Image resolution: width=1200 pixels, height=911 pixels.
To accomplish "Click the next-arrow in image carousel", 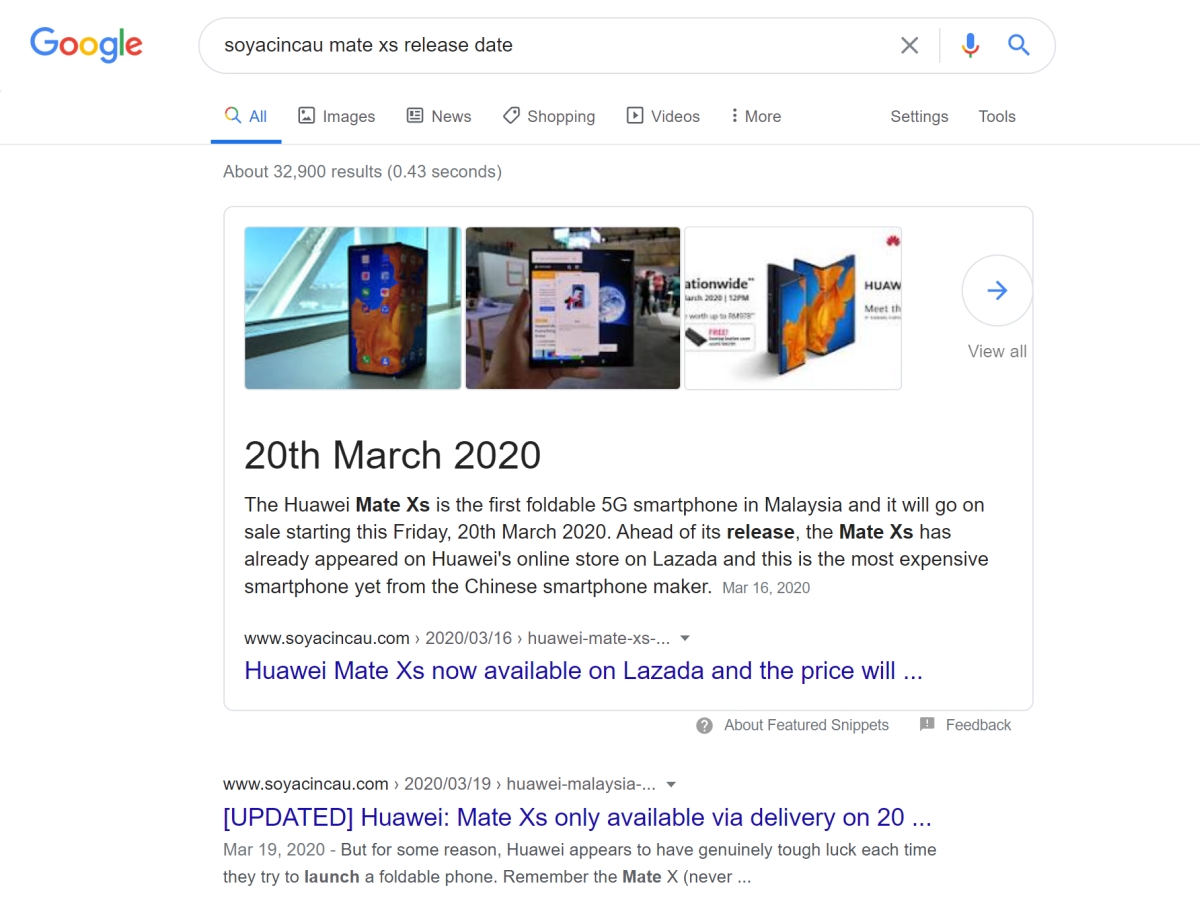I will tap(997, 290).
